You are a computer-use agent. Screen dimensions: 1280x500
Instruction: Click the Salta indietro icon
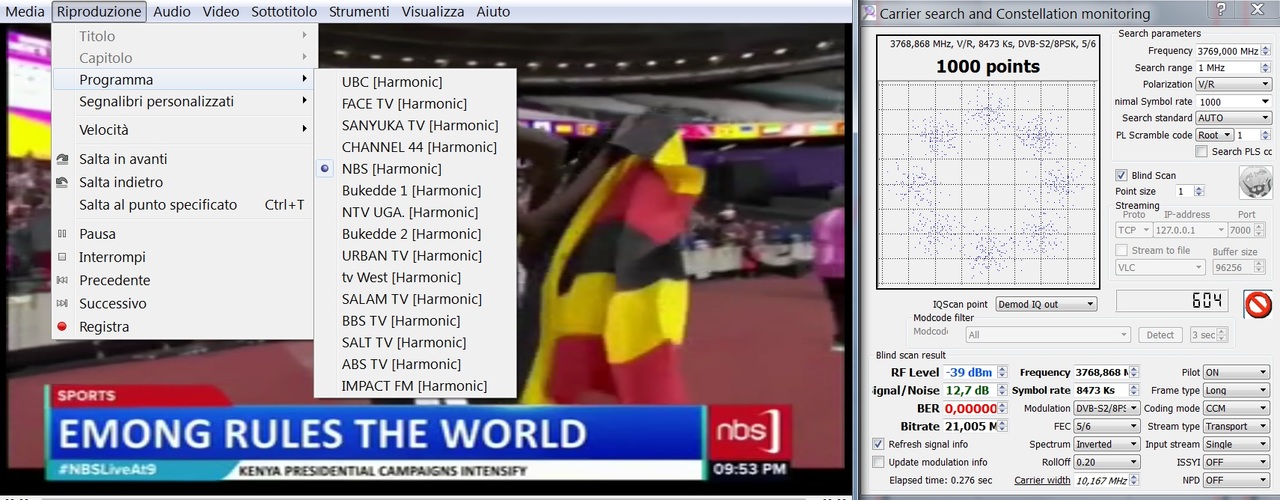[x=62, y=182]
